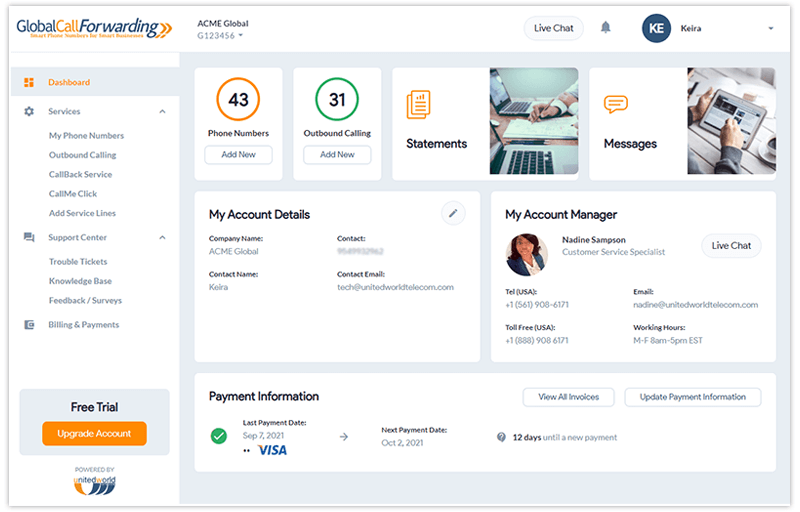Click View All Invoices
This screenshot has height=512, width=800.
pos(568,397)
